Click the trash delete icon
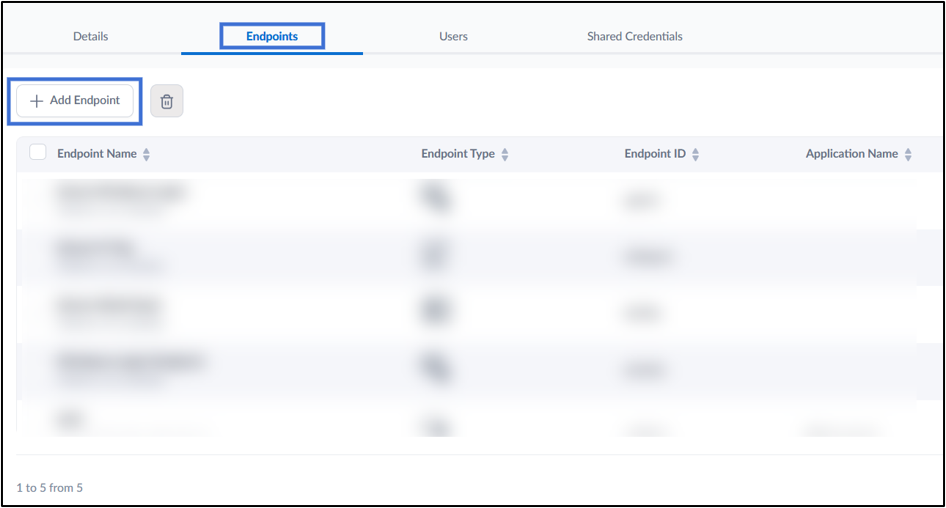946x508 pixels. (x=167, y=101)
